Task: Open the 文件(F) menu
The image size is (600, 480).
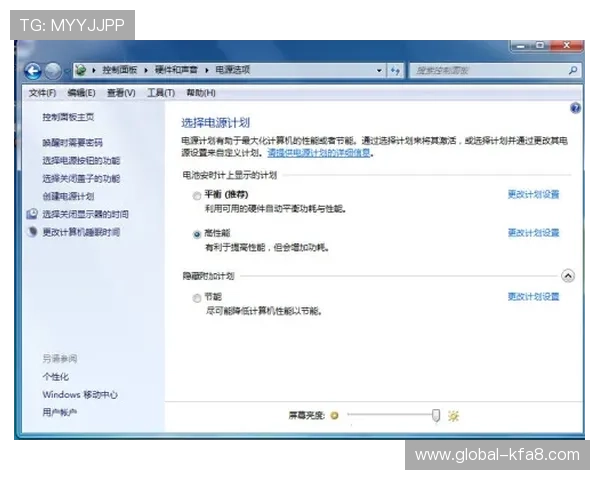Action: click(42, 93)
